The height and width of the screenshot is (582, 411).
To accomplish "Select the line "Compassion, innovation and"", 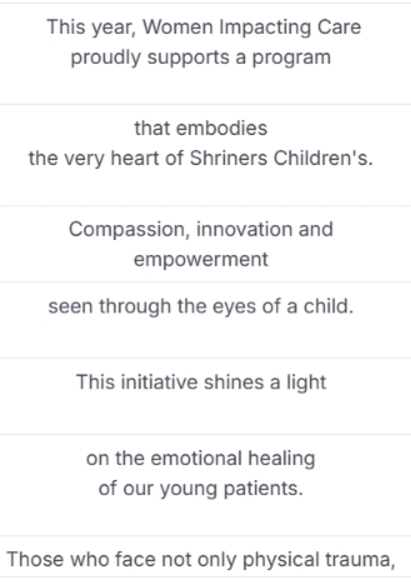I will 201,229.
